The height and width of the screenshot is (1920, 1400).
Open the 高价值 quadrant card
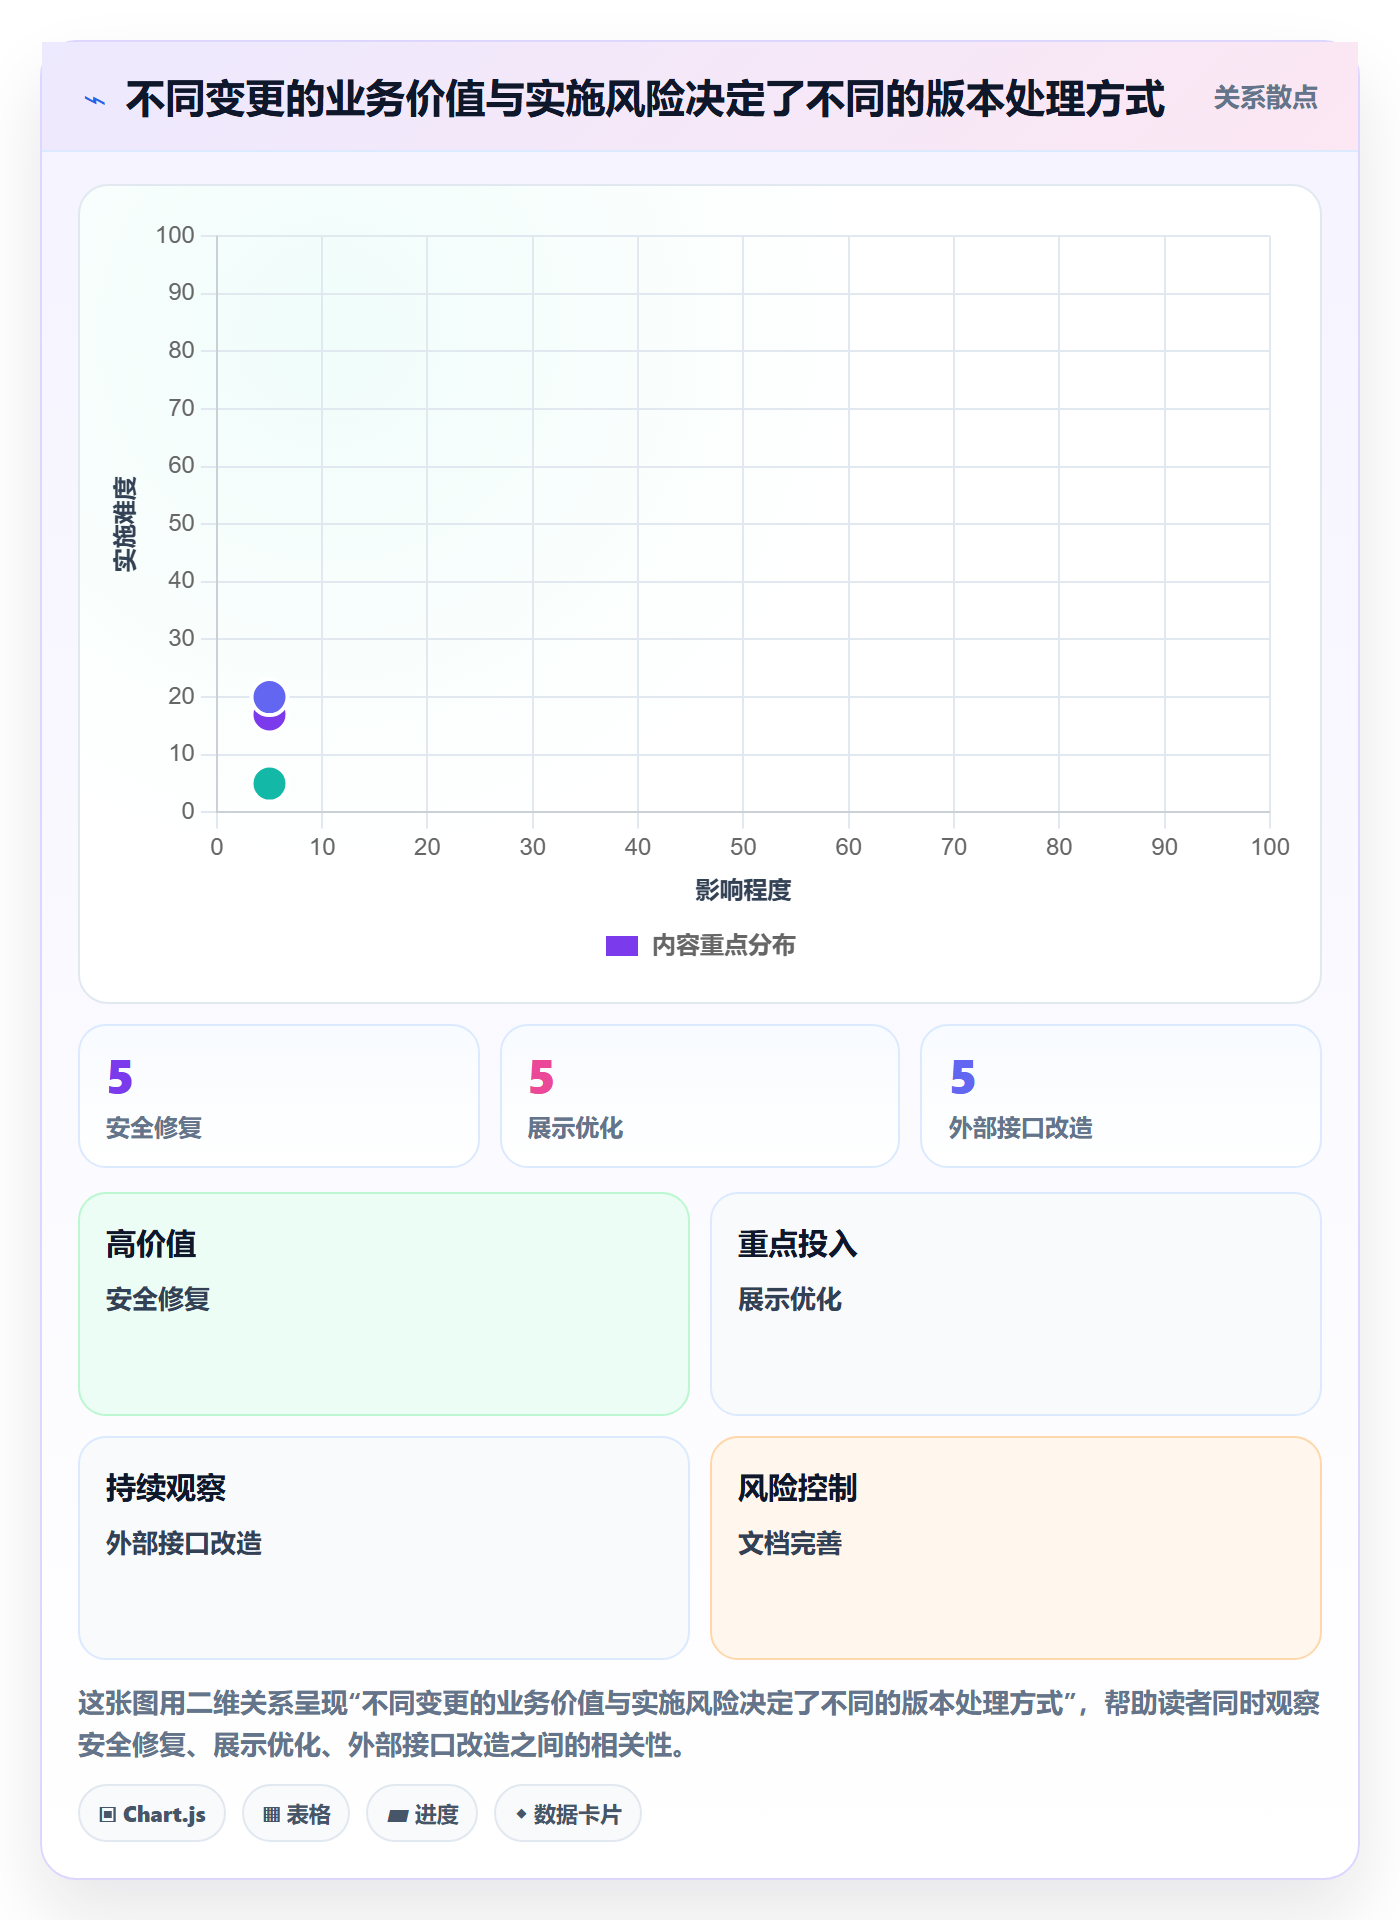384,1304
